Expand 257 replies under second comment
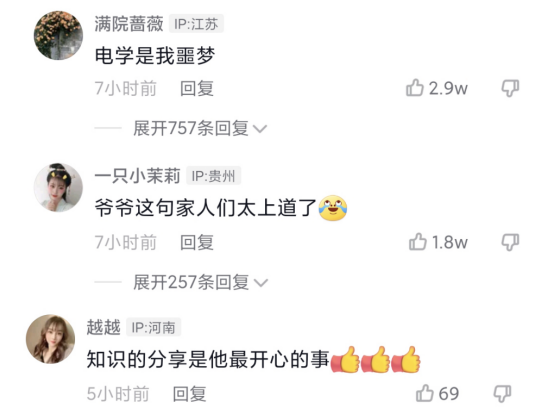 200,282
